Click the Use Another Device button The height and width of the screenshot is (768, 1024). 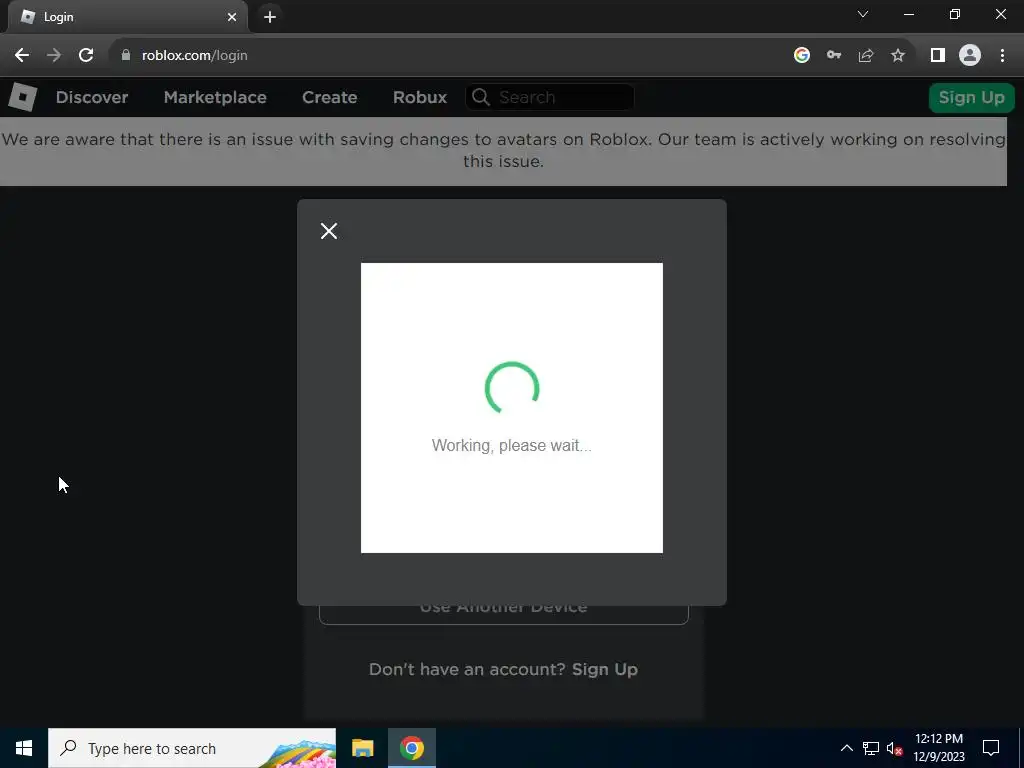click(x=504, y=613)
